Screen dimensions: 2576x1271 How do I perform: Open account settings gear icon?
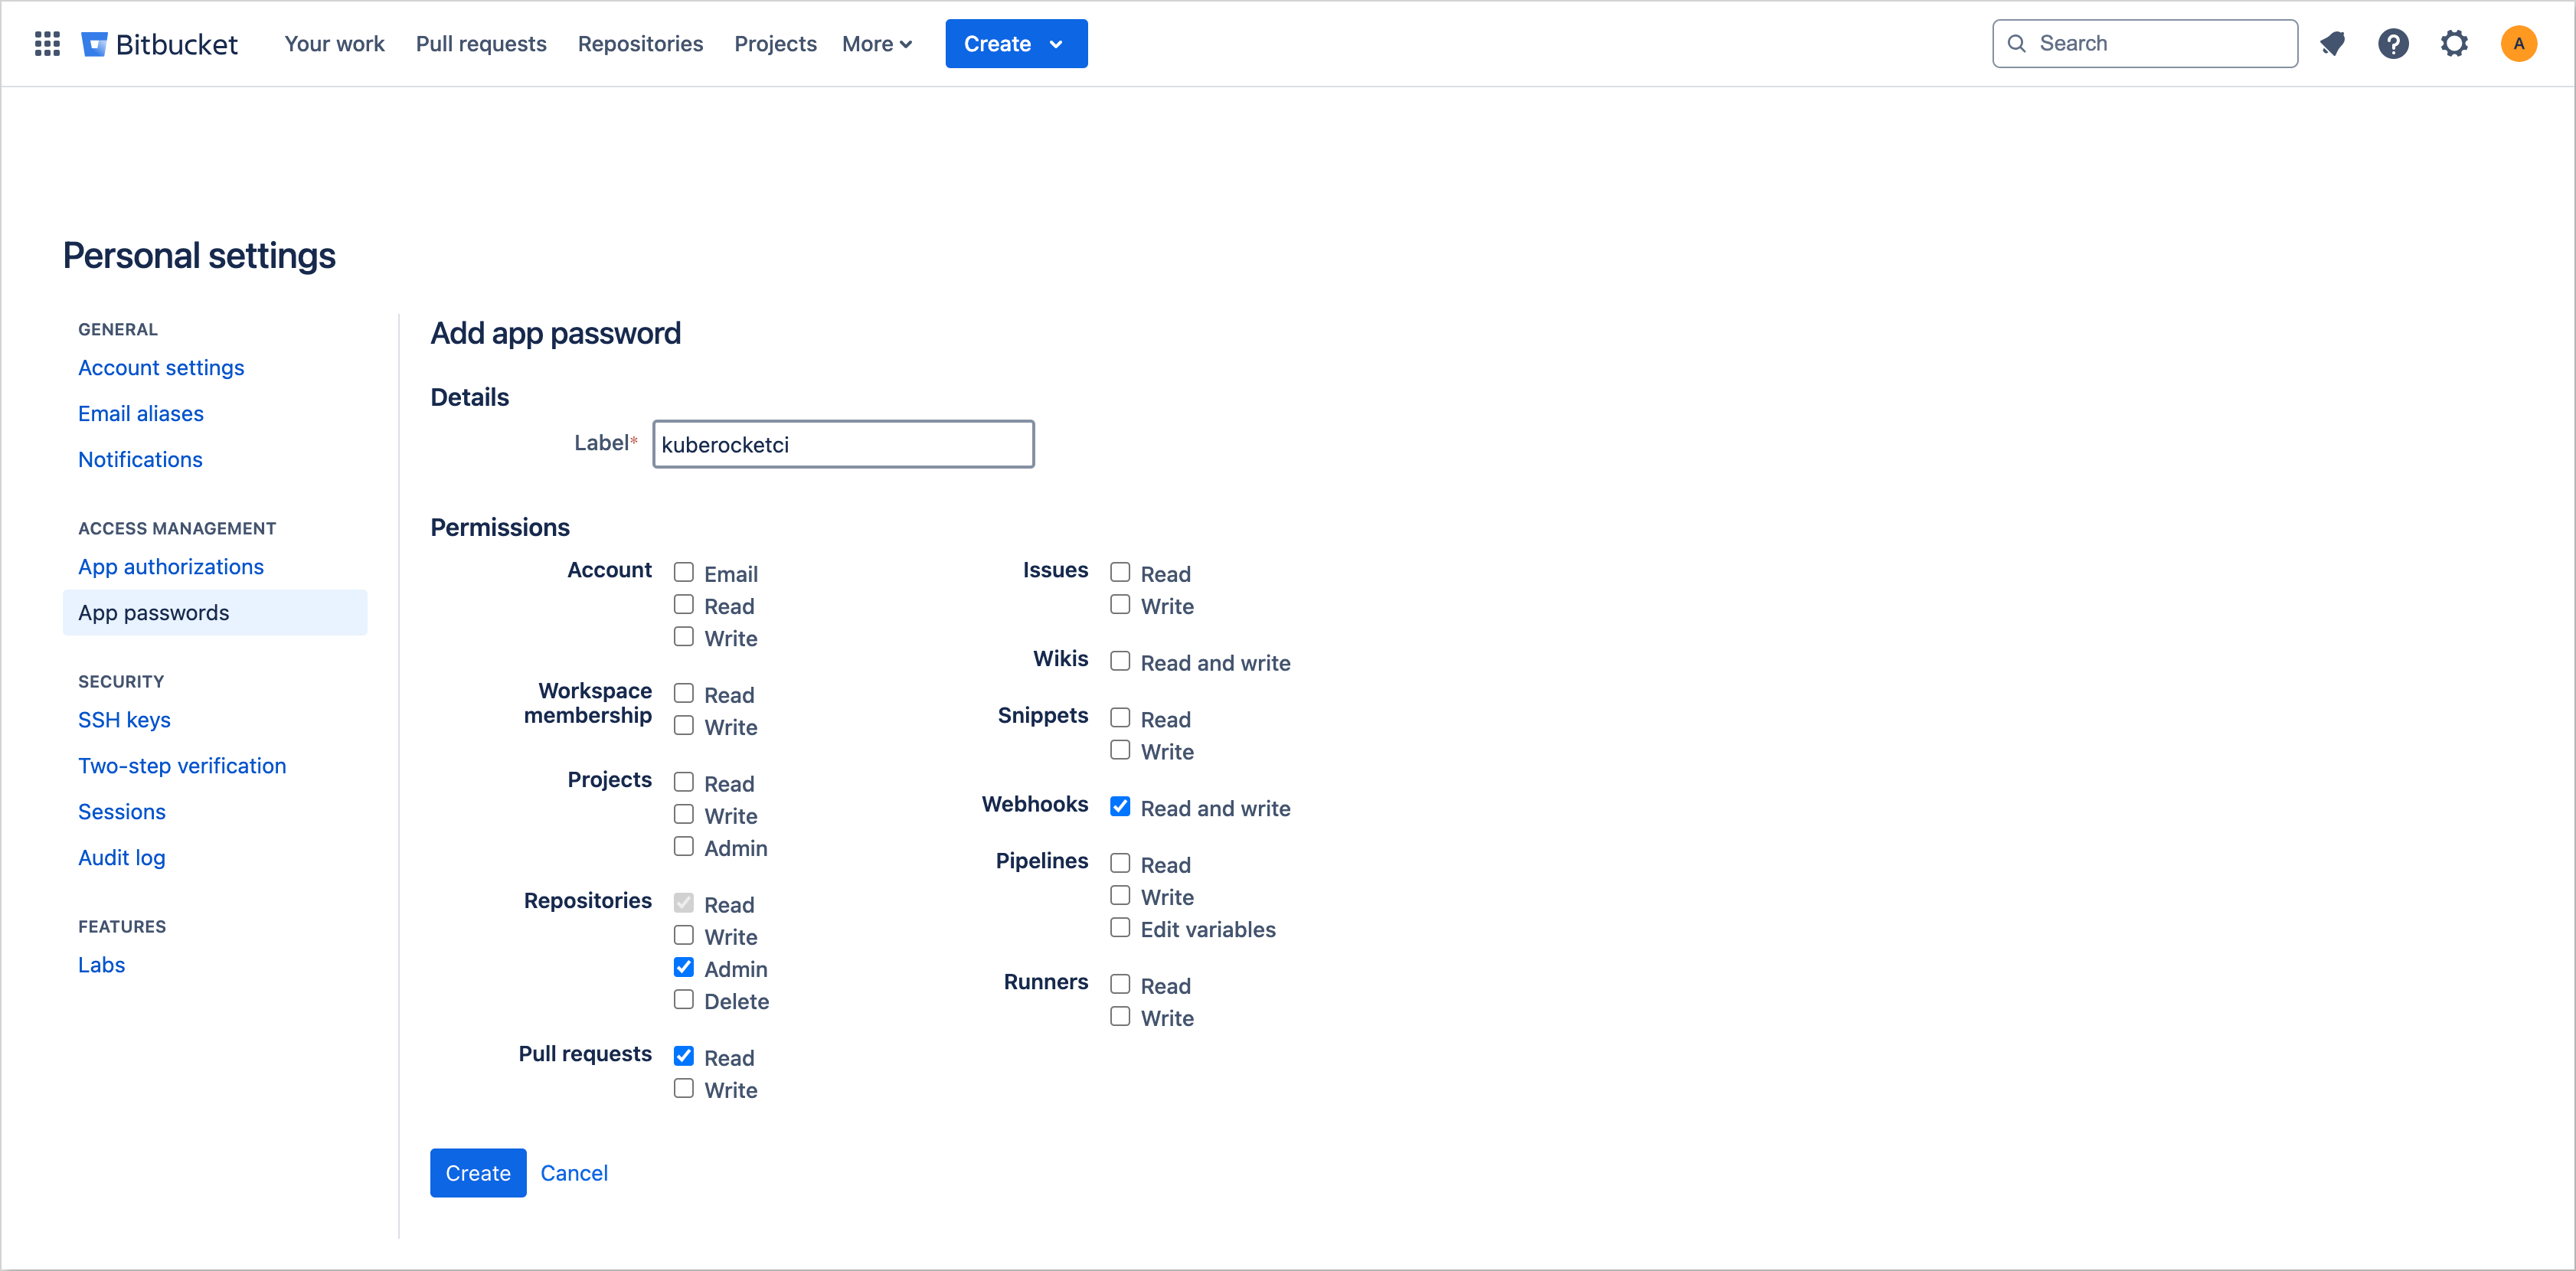pyautogui.click(x=2454, y=44)
